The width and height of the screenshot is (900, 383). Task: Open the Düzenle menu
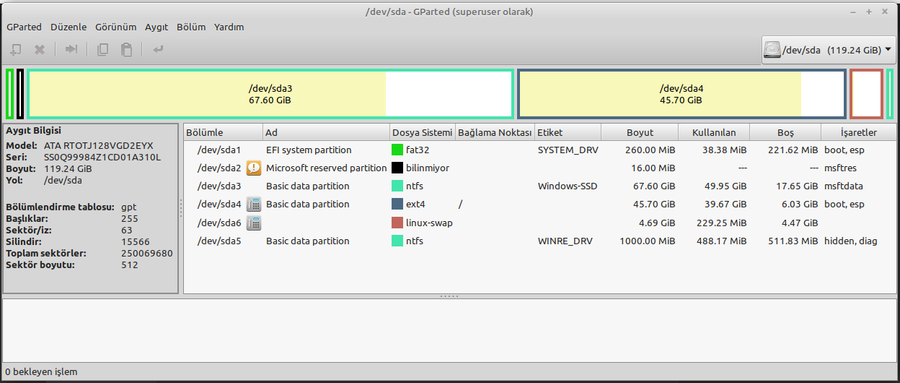(68, 27)
